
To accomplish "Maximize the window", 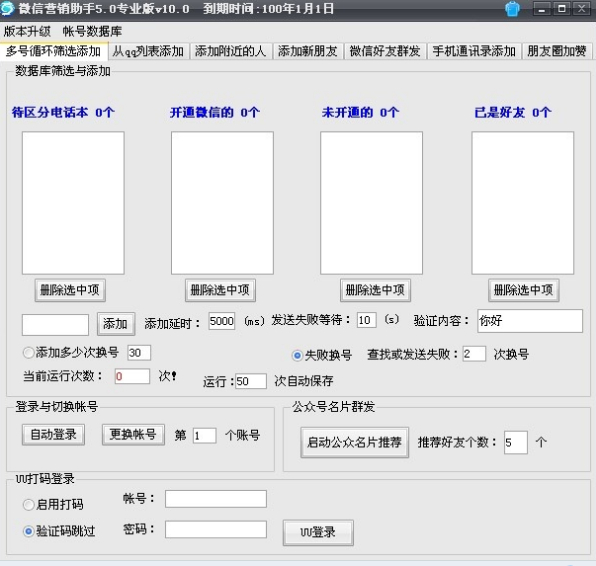I will coord(561,8).
